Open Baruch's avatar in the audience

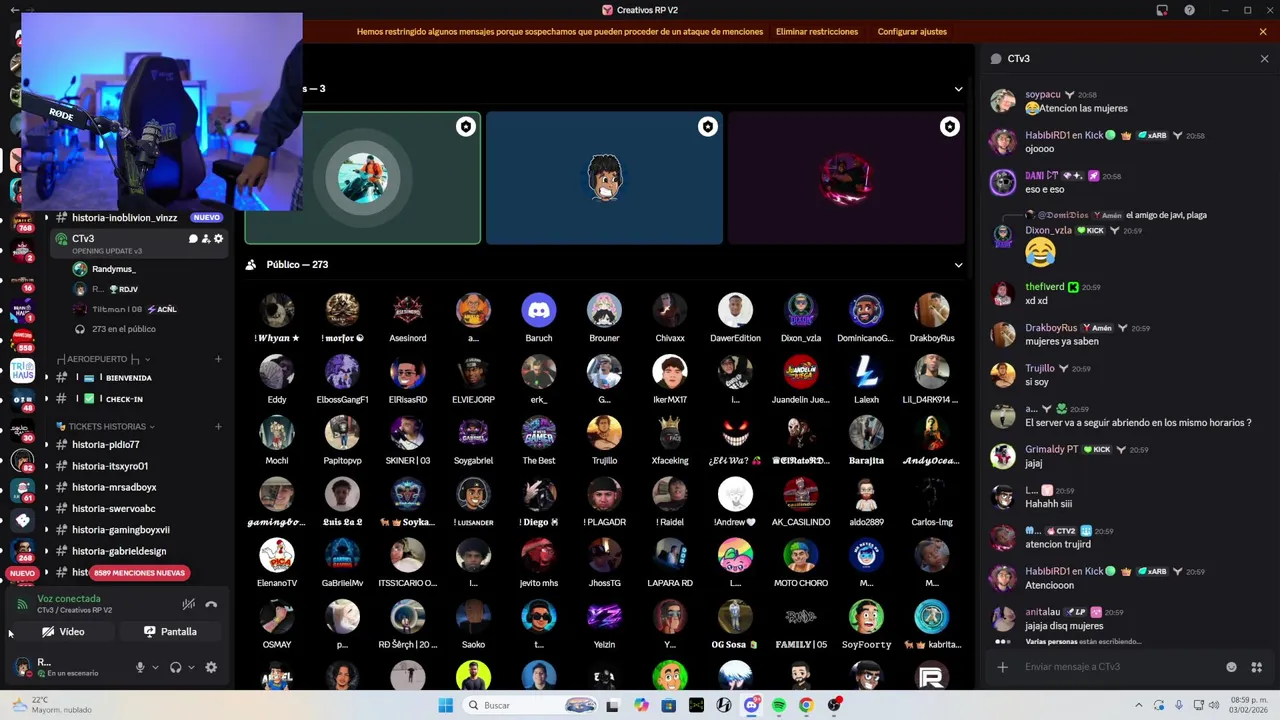click(x=539, y=311)
